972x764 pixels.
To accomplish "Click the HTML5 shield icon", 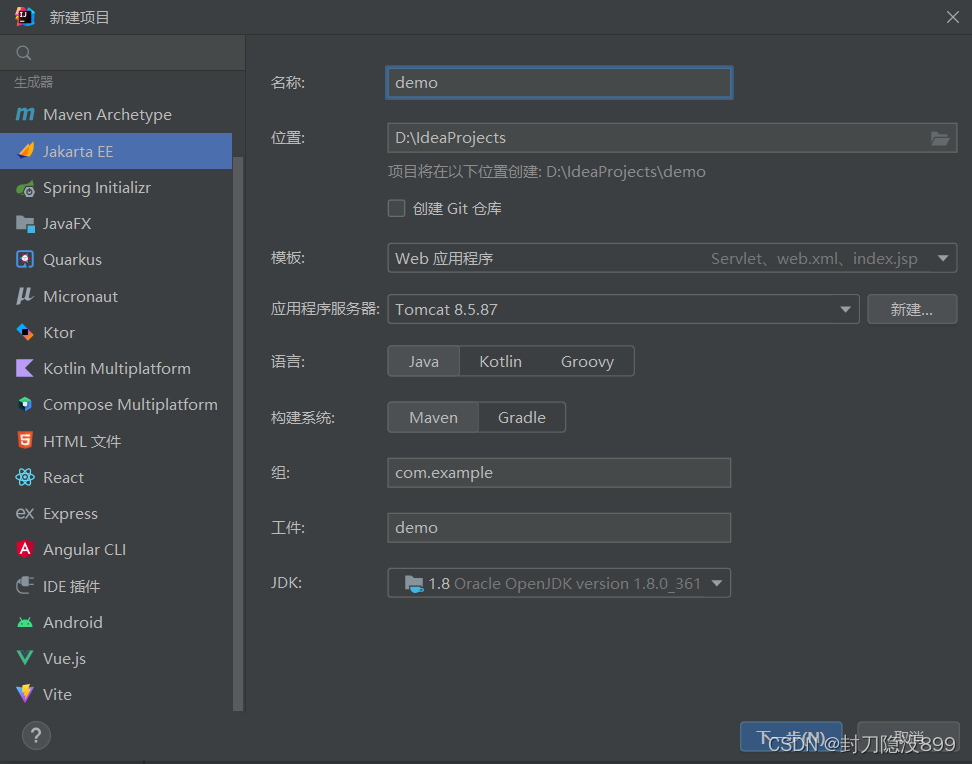I will [x=25, y=441].
